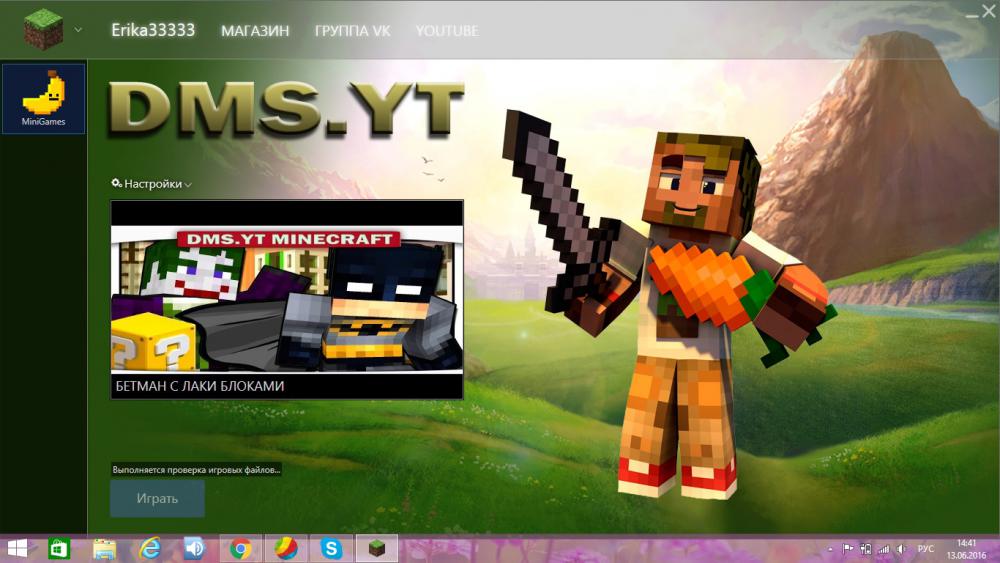Switch to Google Chrome in the taskbar

click(240, 548)
